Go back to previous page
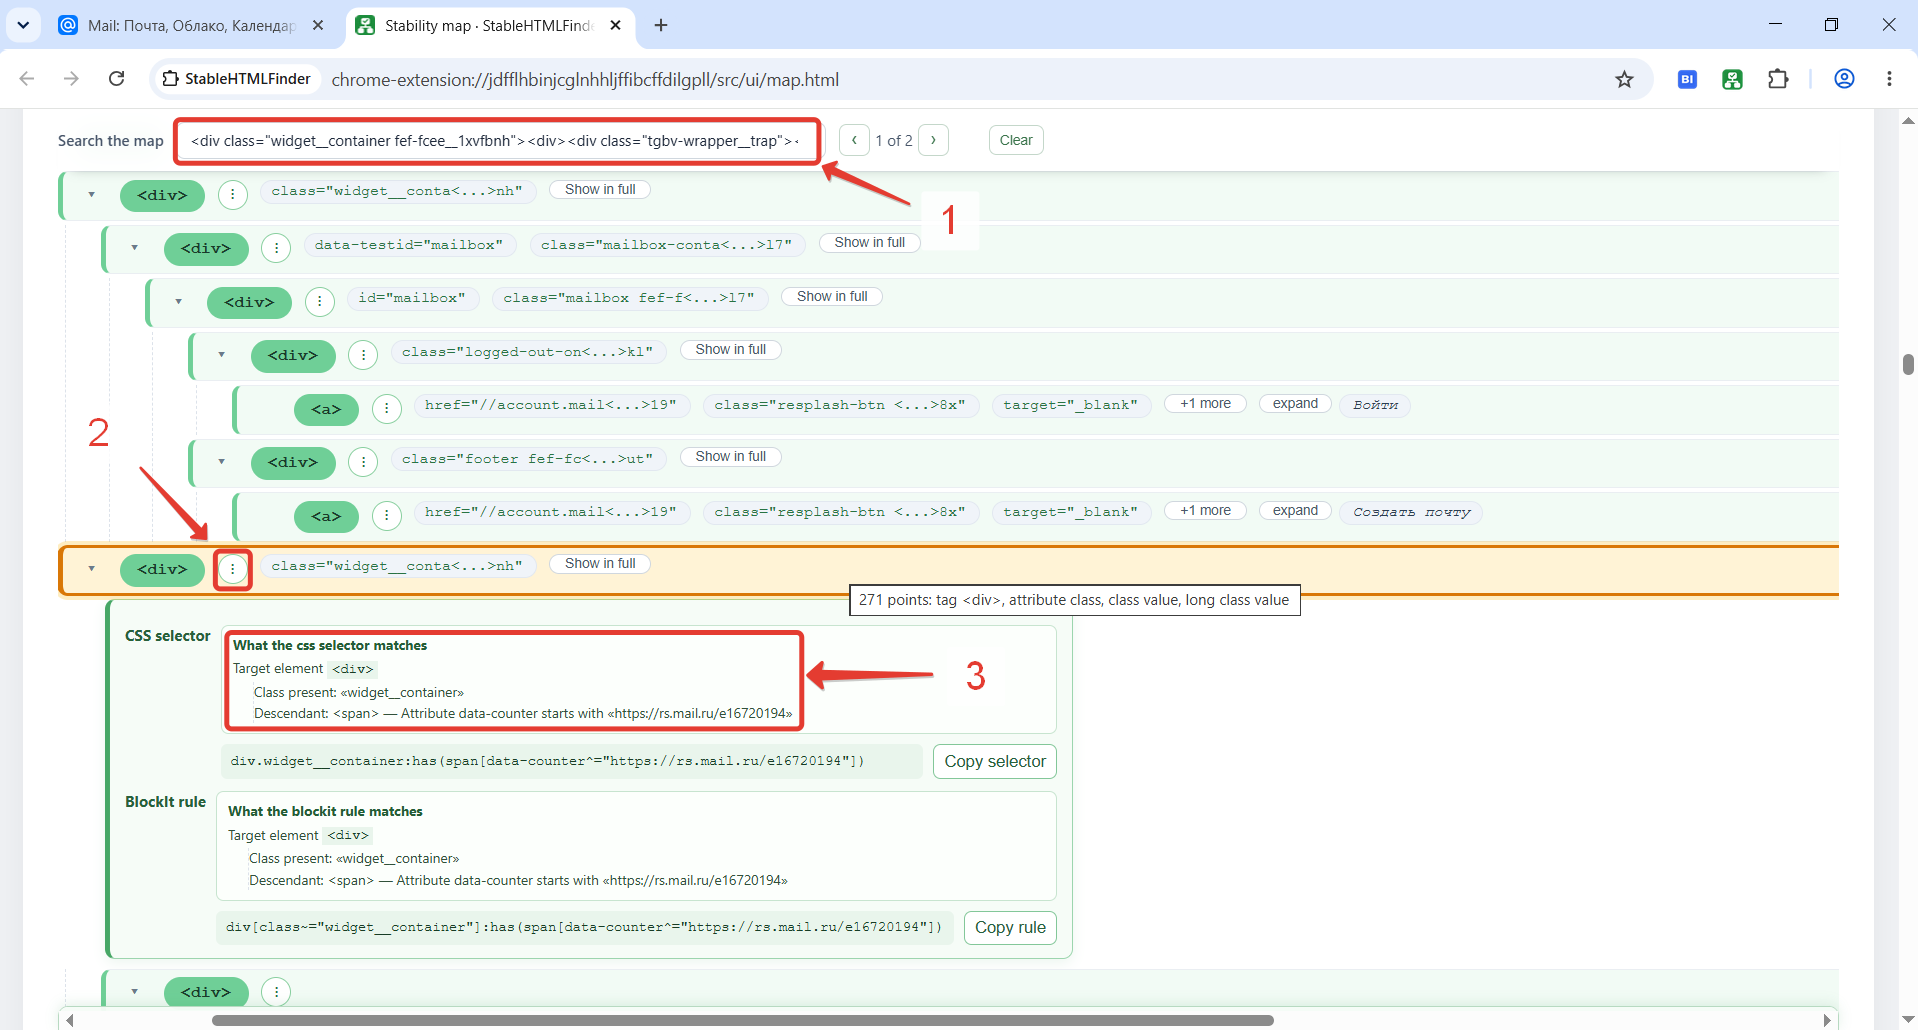 (27, 79)
